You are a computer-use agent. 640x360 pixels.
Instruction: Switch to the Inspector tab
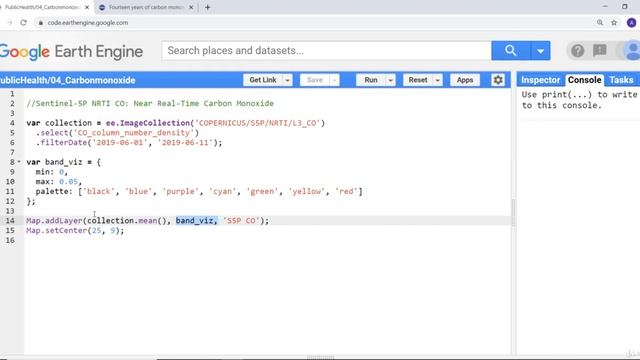click(x=540, y=80)
